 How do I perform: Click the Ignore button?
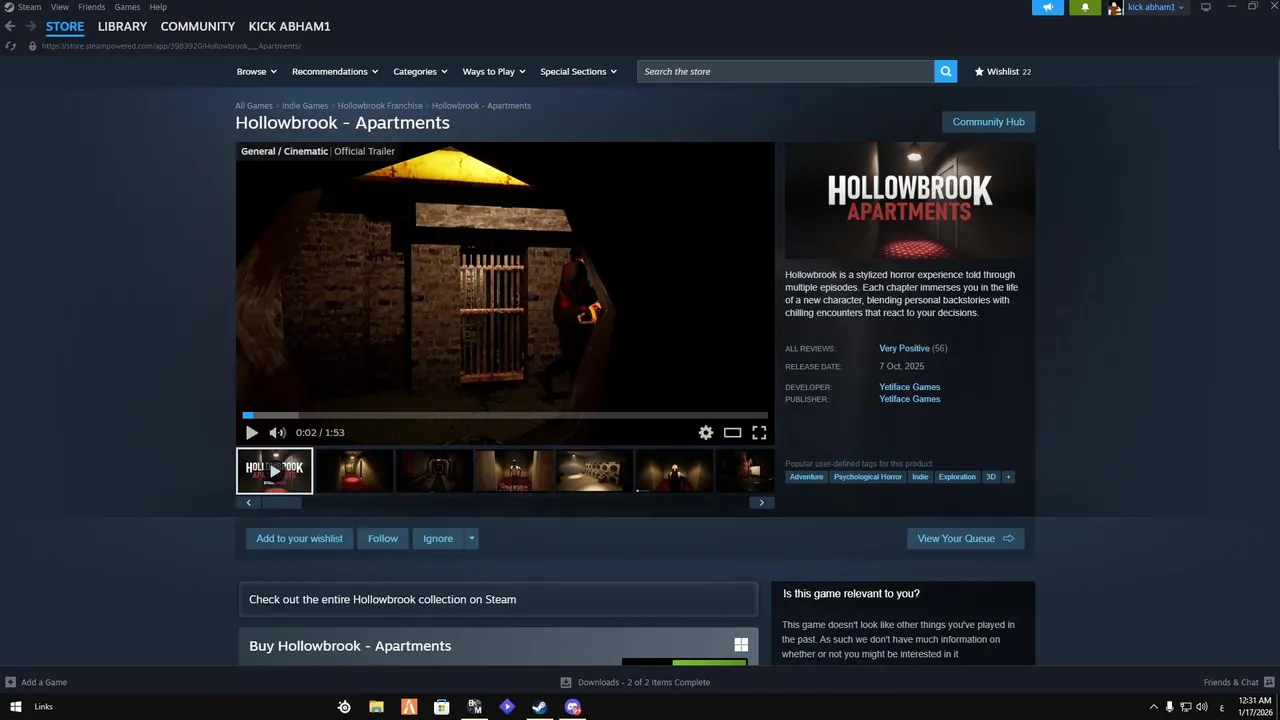click(x=438, y=538)
